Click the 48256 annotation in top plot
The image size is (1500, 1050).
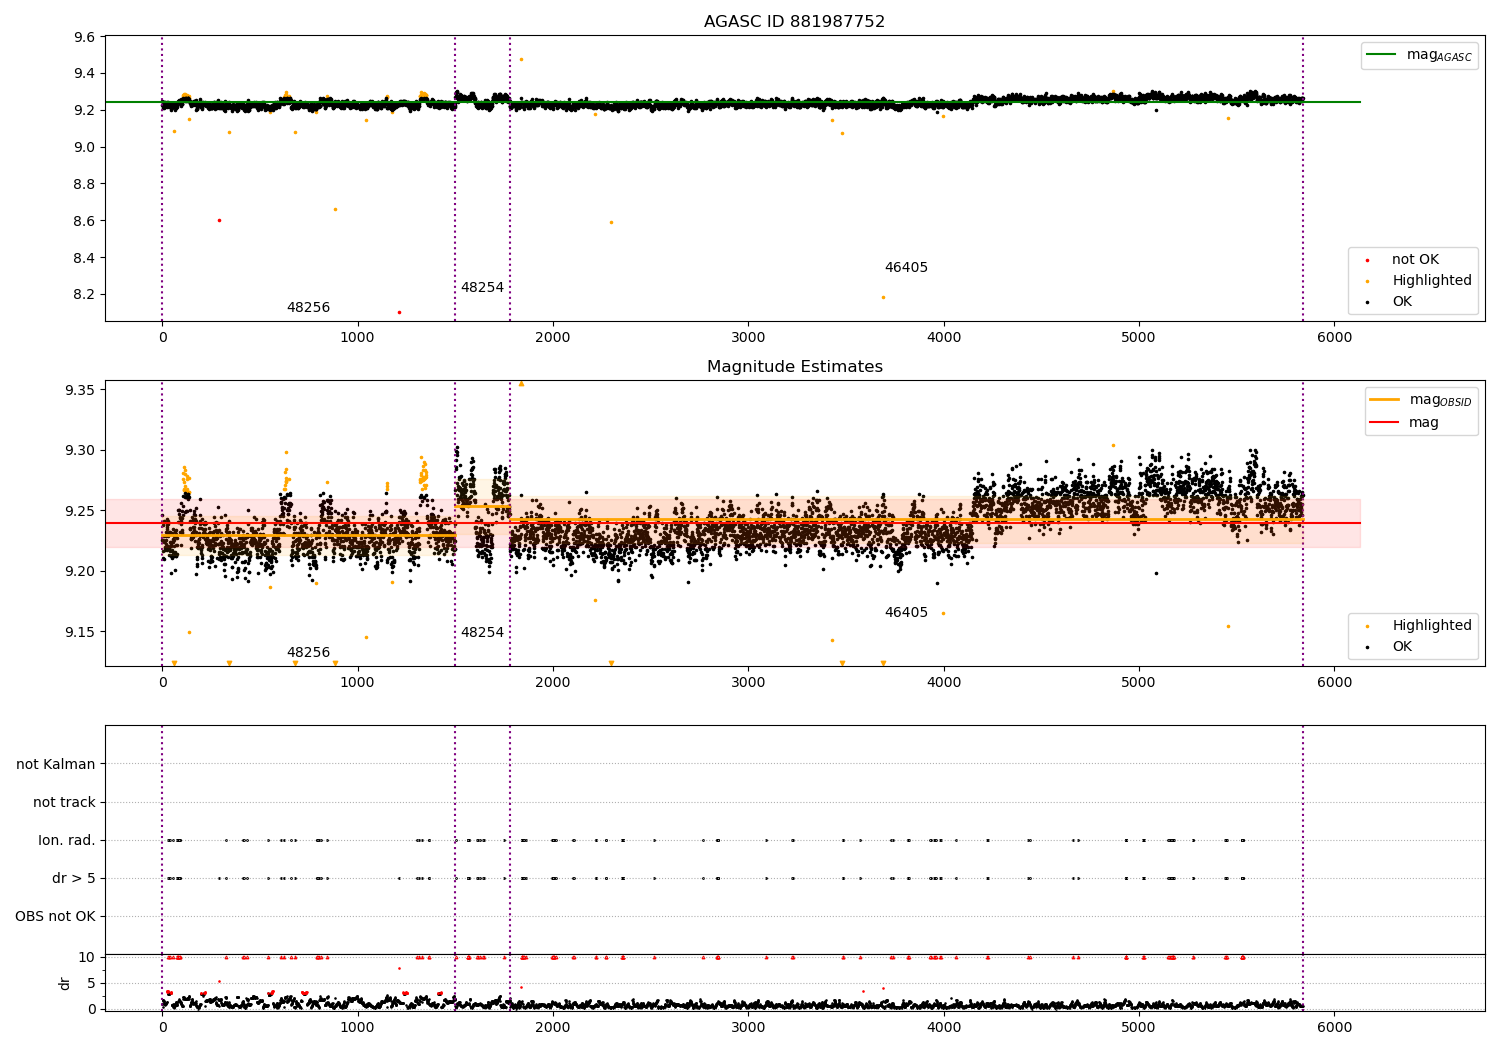click(x=308, y=307)
